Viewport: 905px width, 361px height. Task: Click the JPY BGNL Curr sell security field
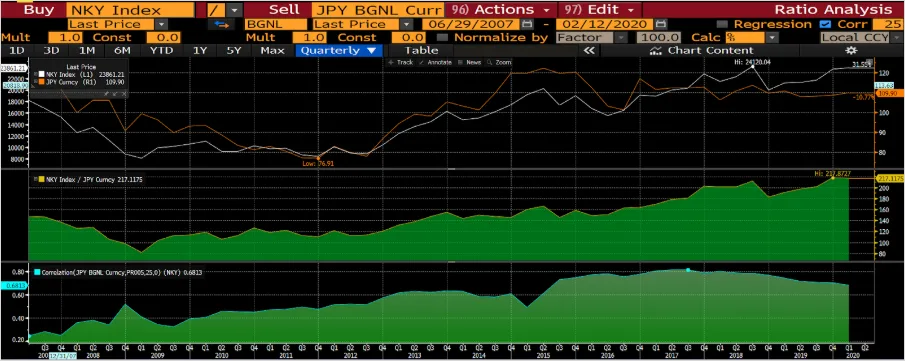(x=378, y=10)
